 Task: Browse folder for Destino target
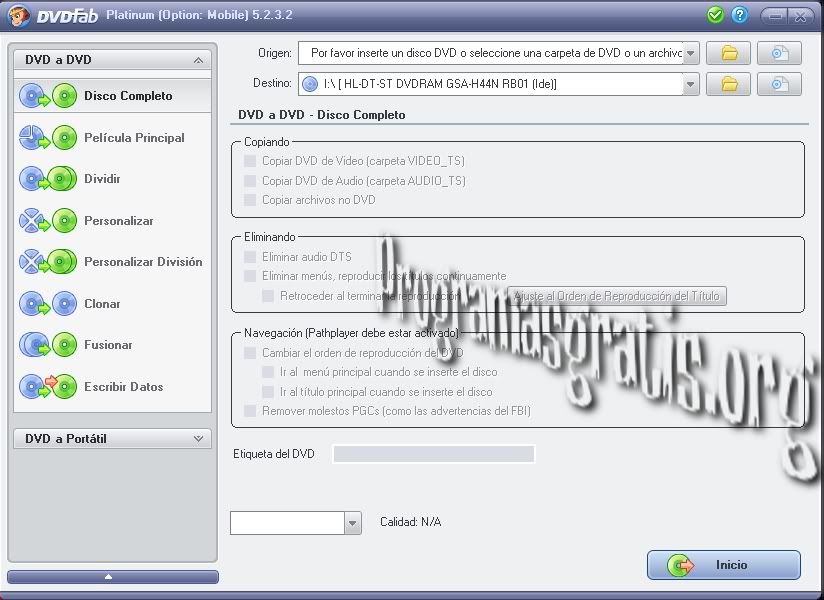(x=728, y=84)
